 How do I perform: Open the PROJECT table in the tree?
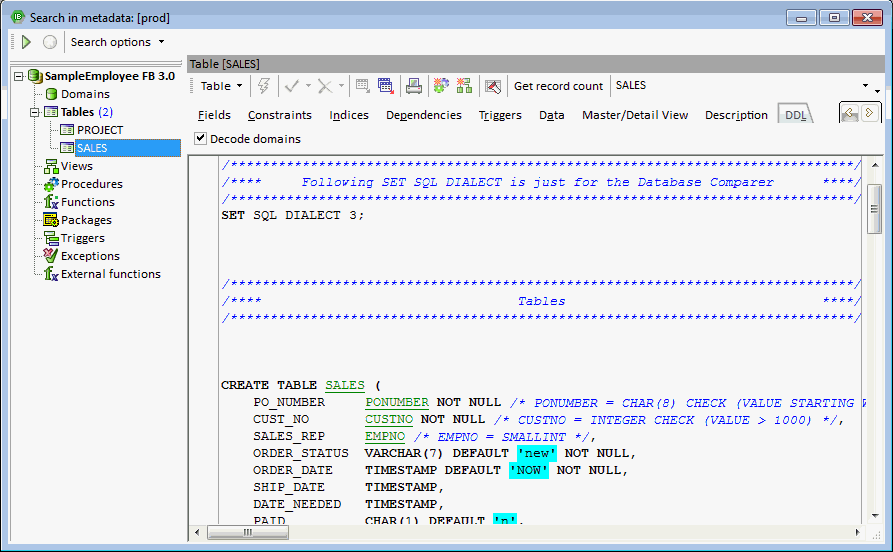coord(100,130)
